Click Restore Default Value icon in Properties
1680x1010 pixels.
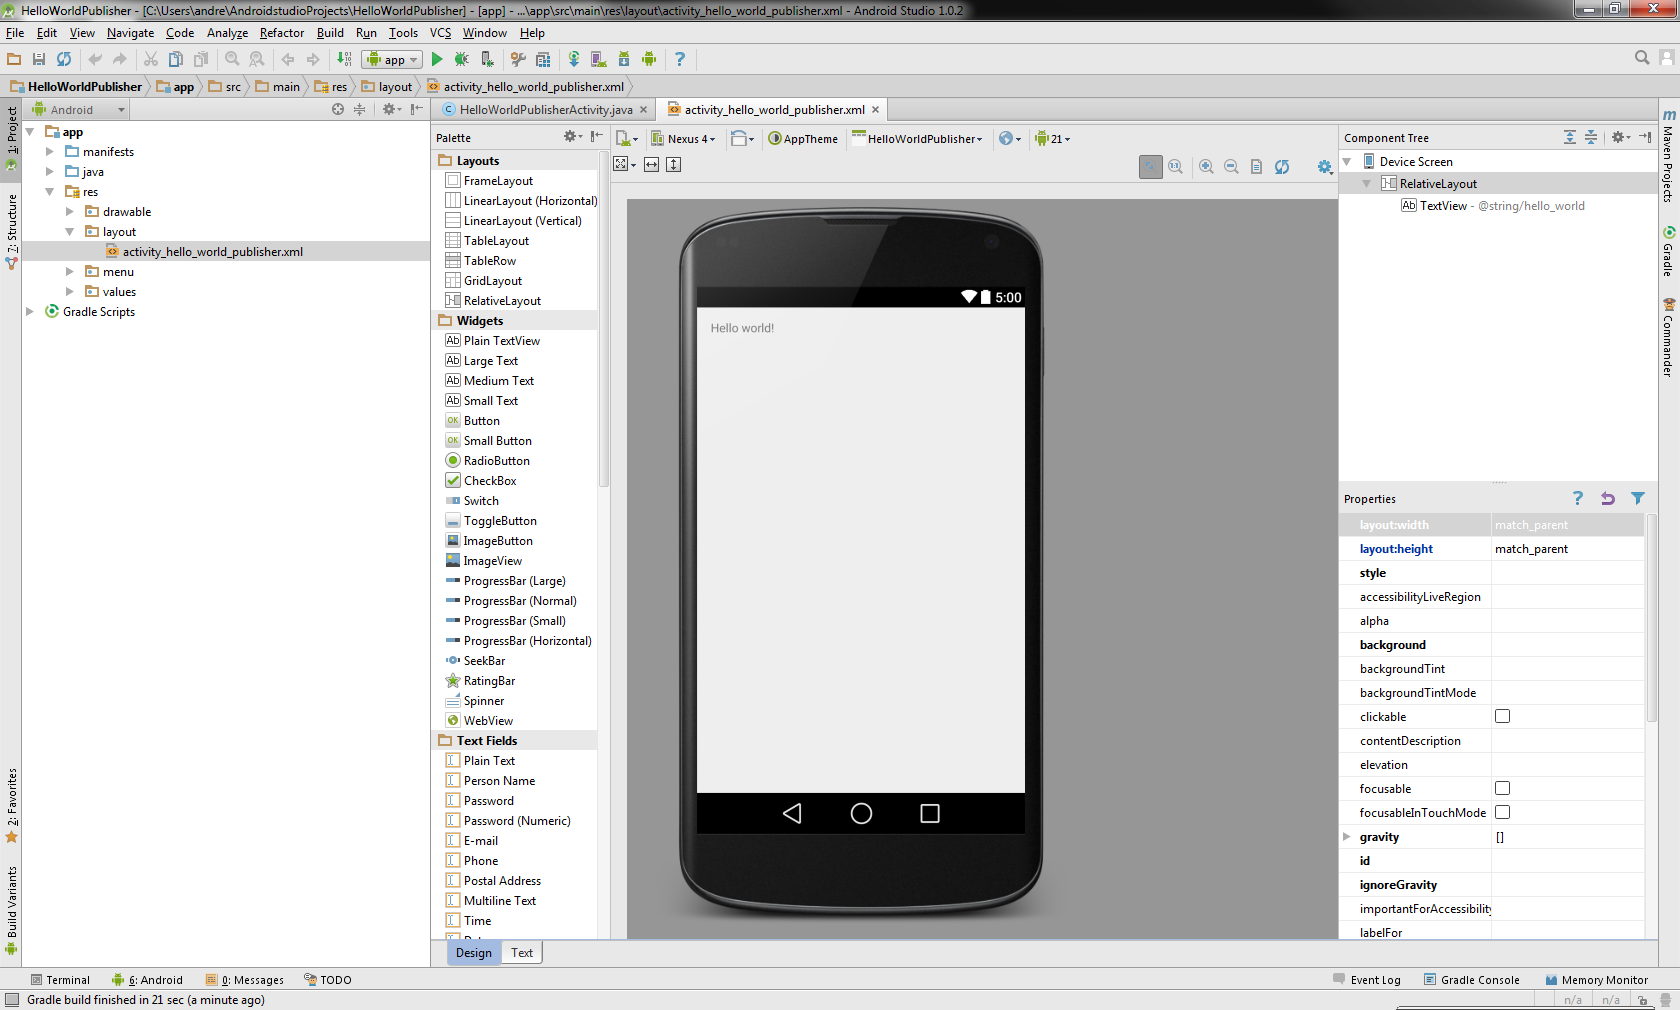coord(1608,498)
